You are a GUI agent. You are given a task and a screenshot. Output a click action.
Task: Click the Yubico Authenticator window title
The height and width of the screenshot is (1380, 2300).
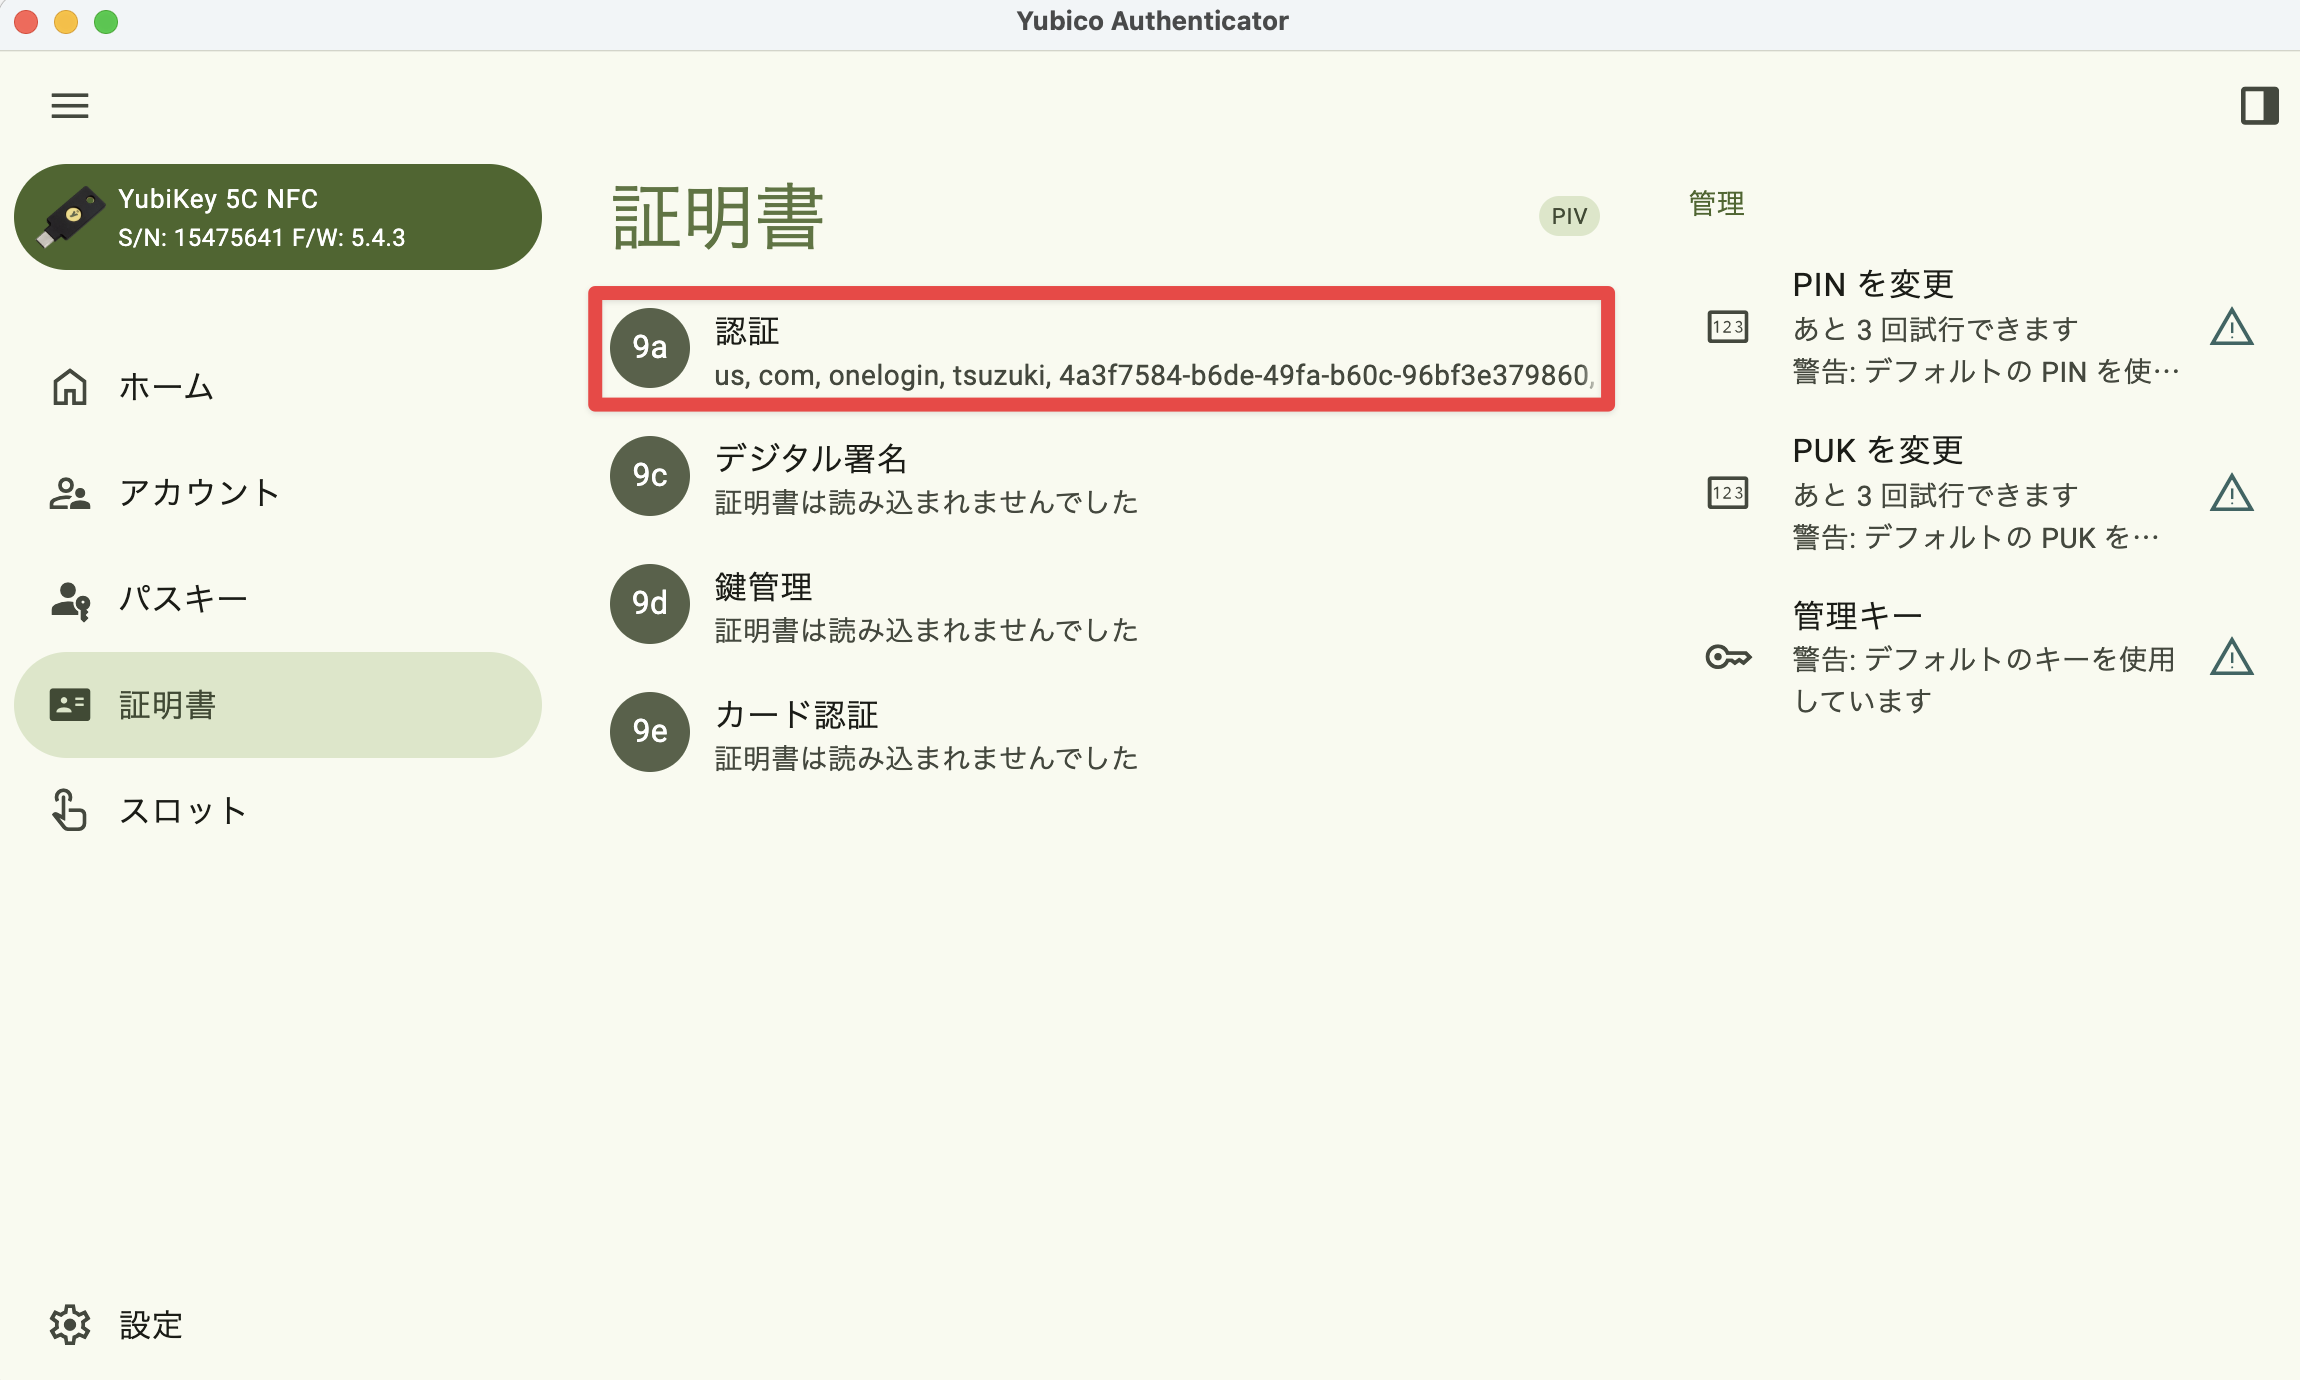tap(1152, 21)
